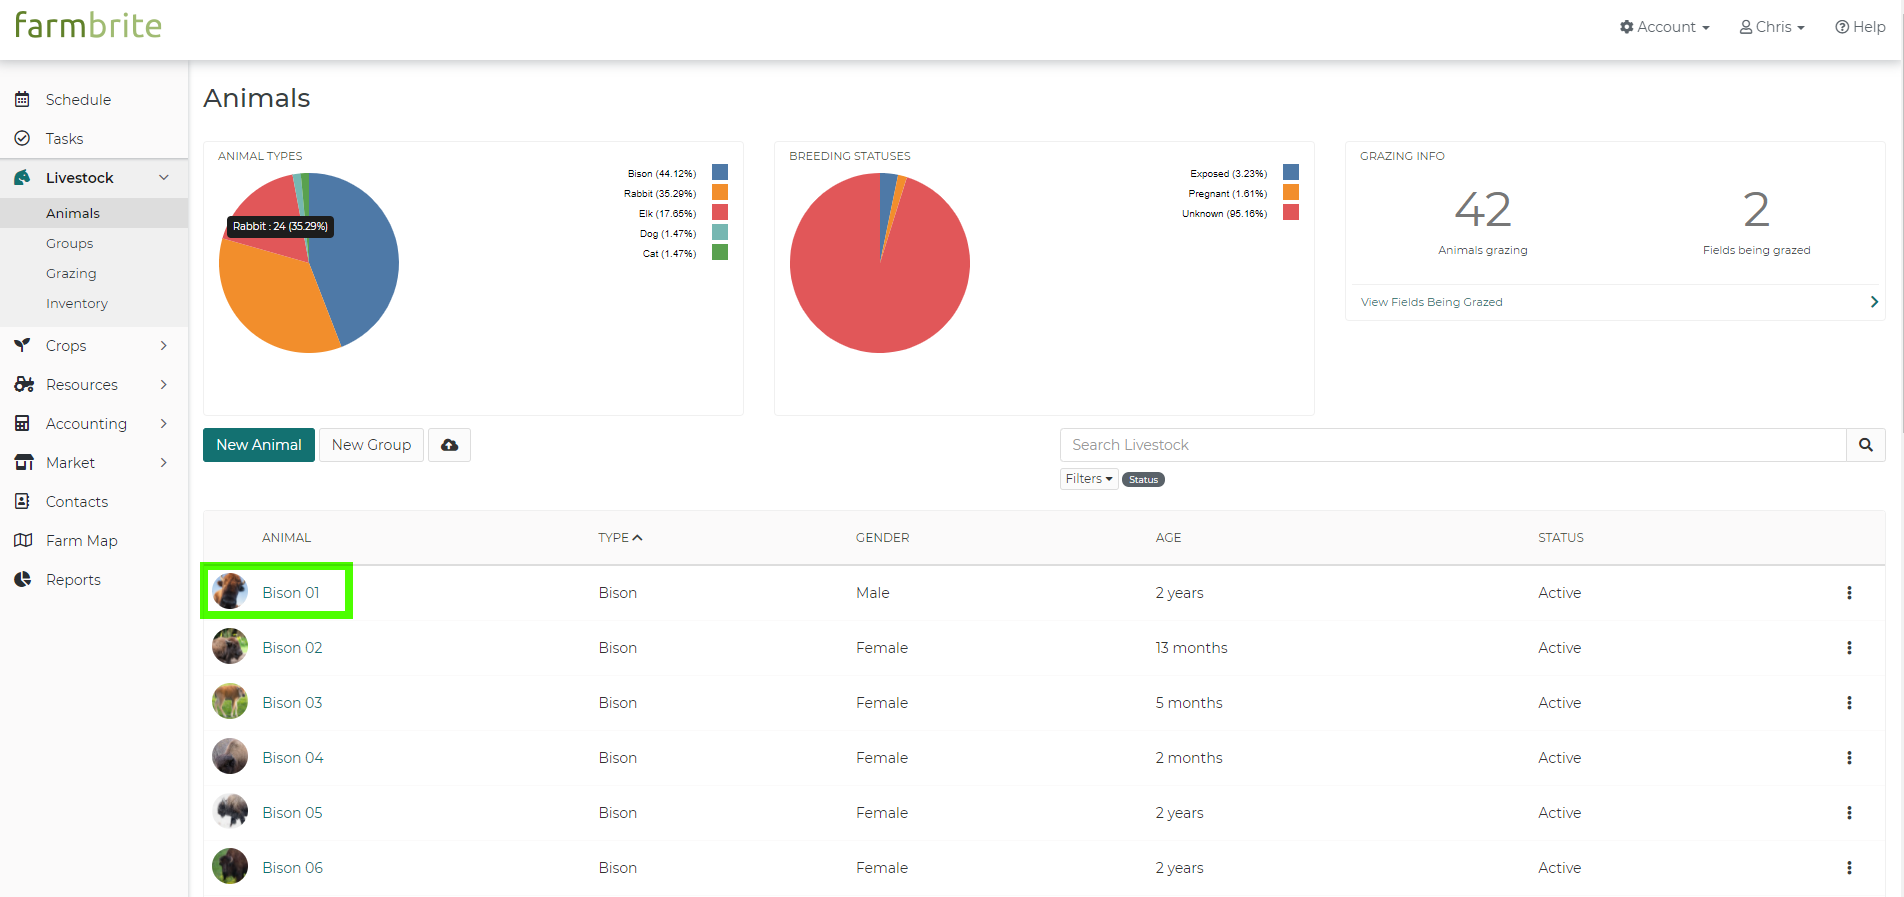This screenshot has height=897, width=1904.
Task: Go to Grazing submenu item
Action: click(x=71, y=273)
